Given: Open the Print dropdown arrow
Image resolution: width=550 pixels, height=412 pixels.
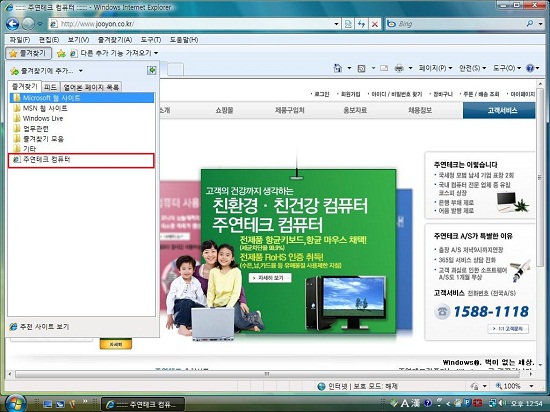Looking at the screenshot, I should pyautogui.click(x=410, y=68).
